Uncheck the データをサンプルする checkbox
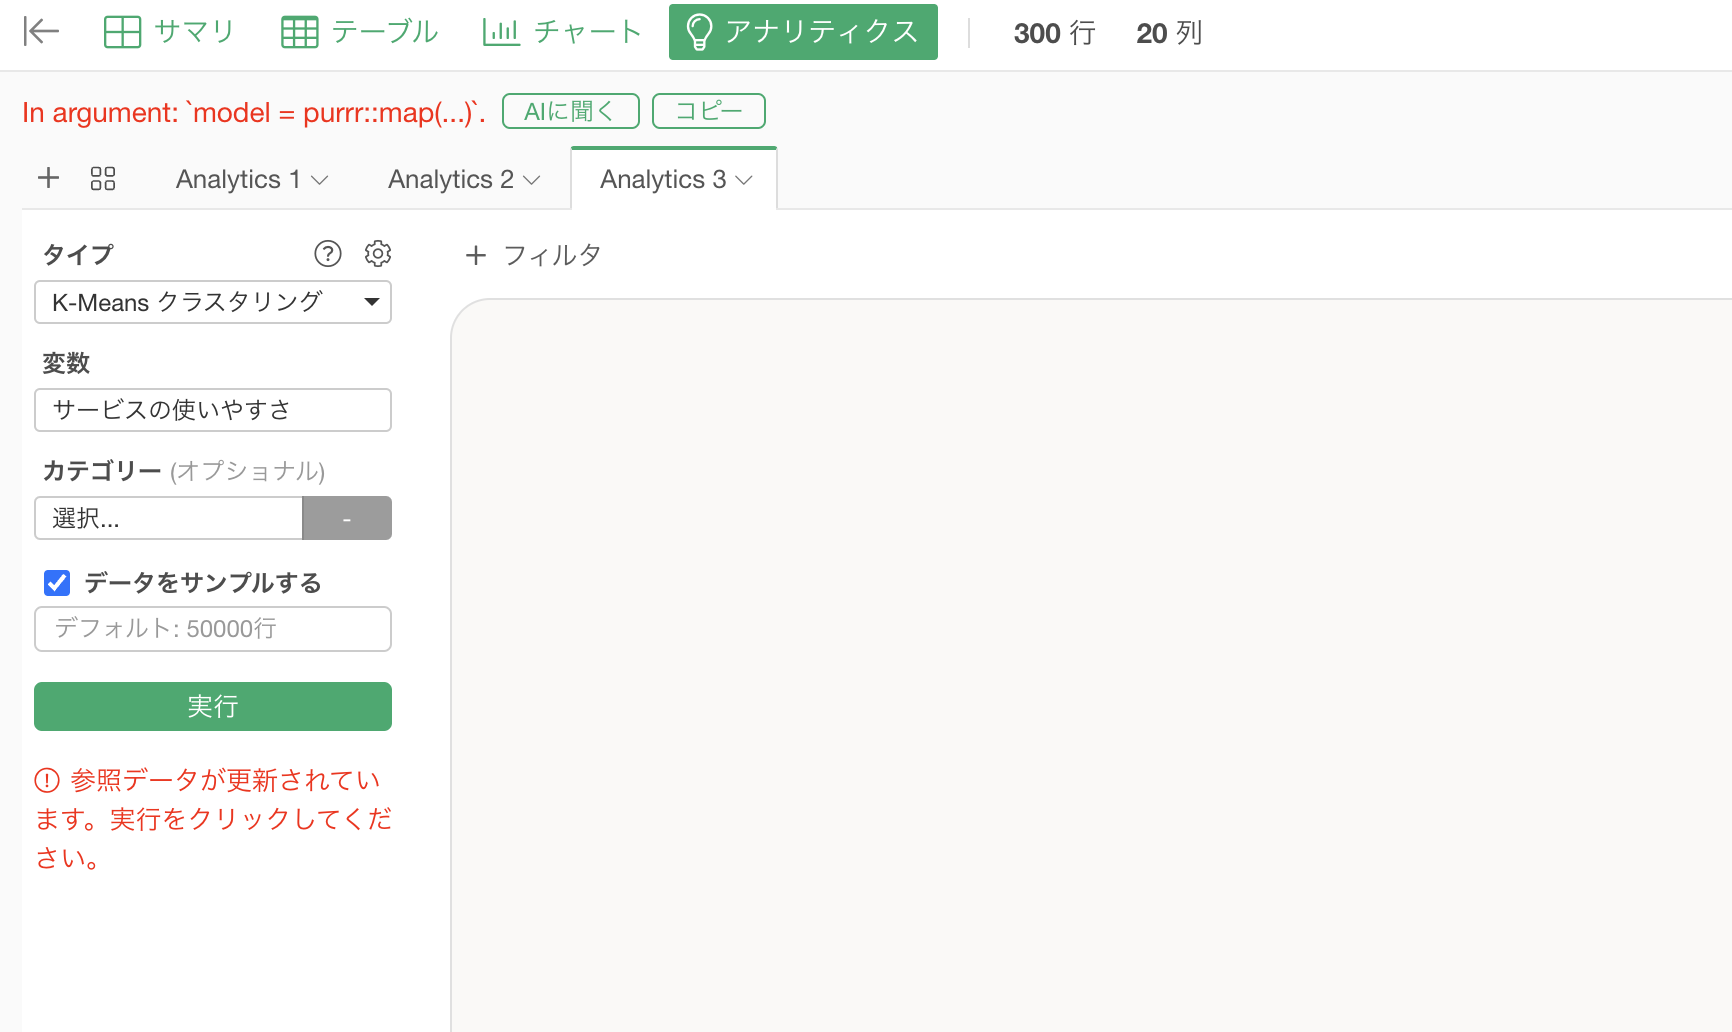The image size is (1732, 1032). tap(57, 583)
